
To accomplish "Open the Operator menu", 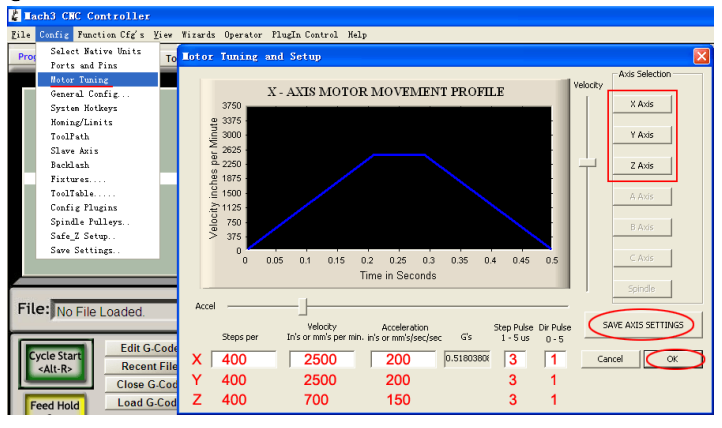I will coord(243,35).
